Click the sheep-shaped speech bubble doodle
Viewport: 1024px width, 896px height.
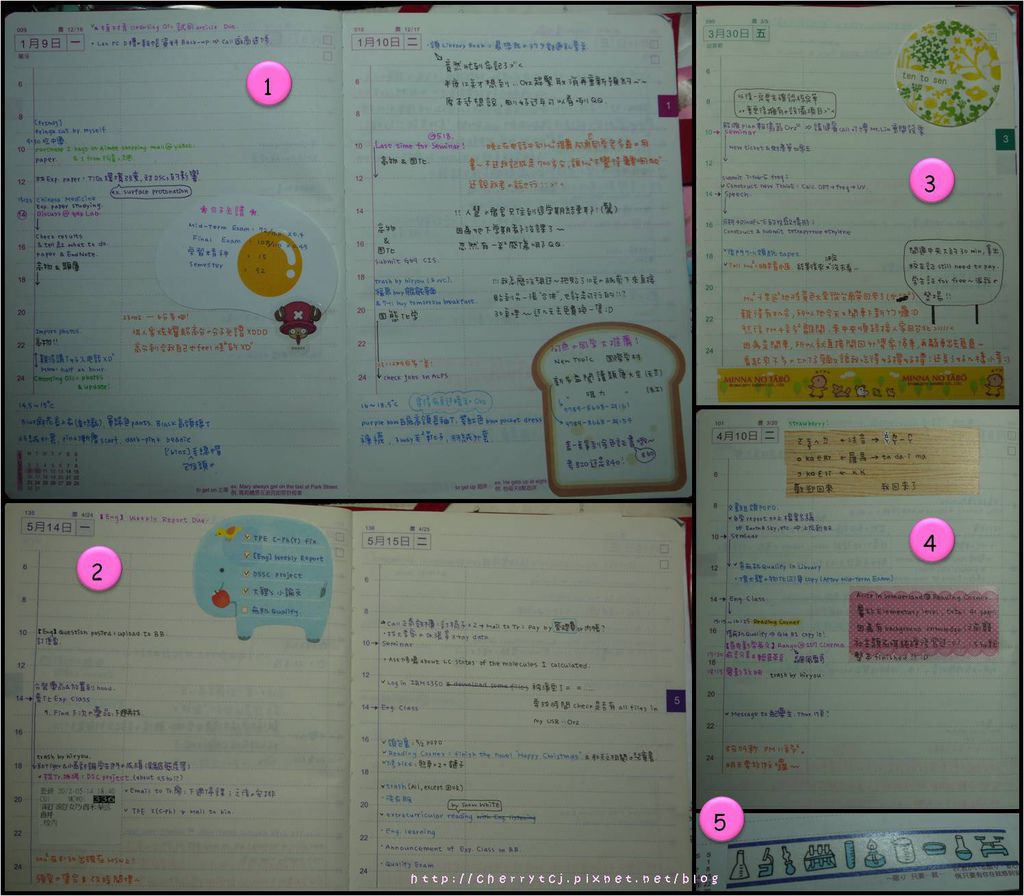coord(951,279)
